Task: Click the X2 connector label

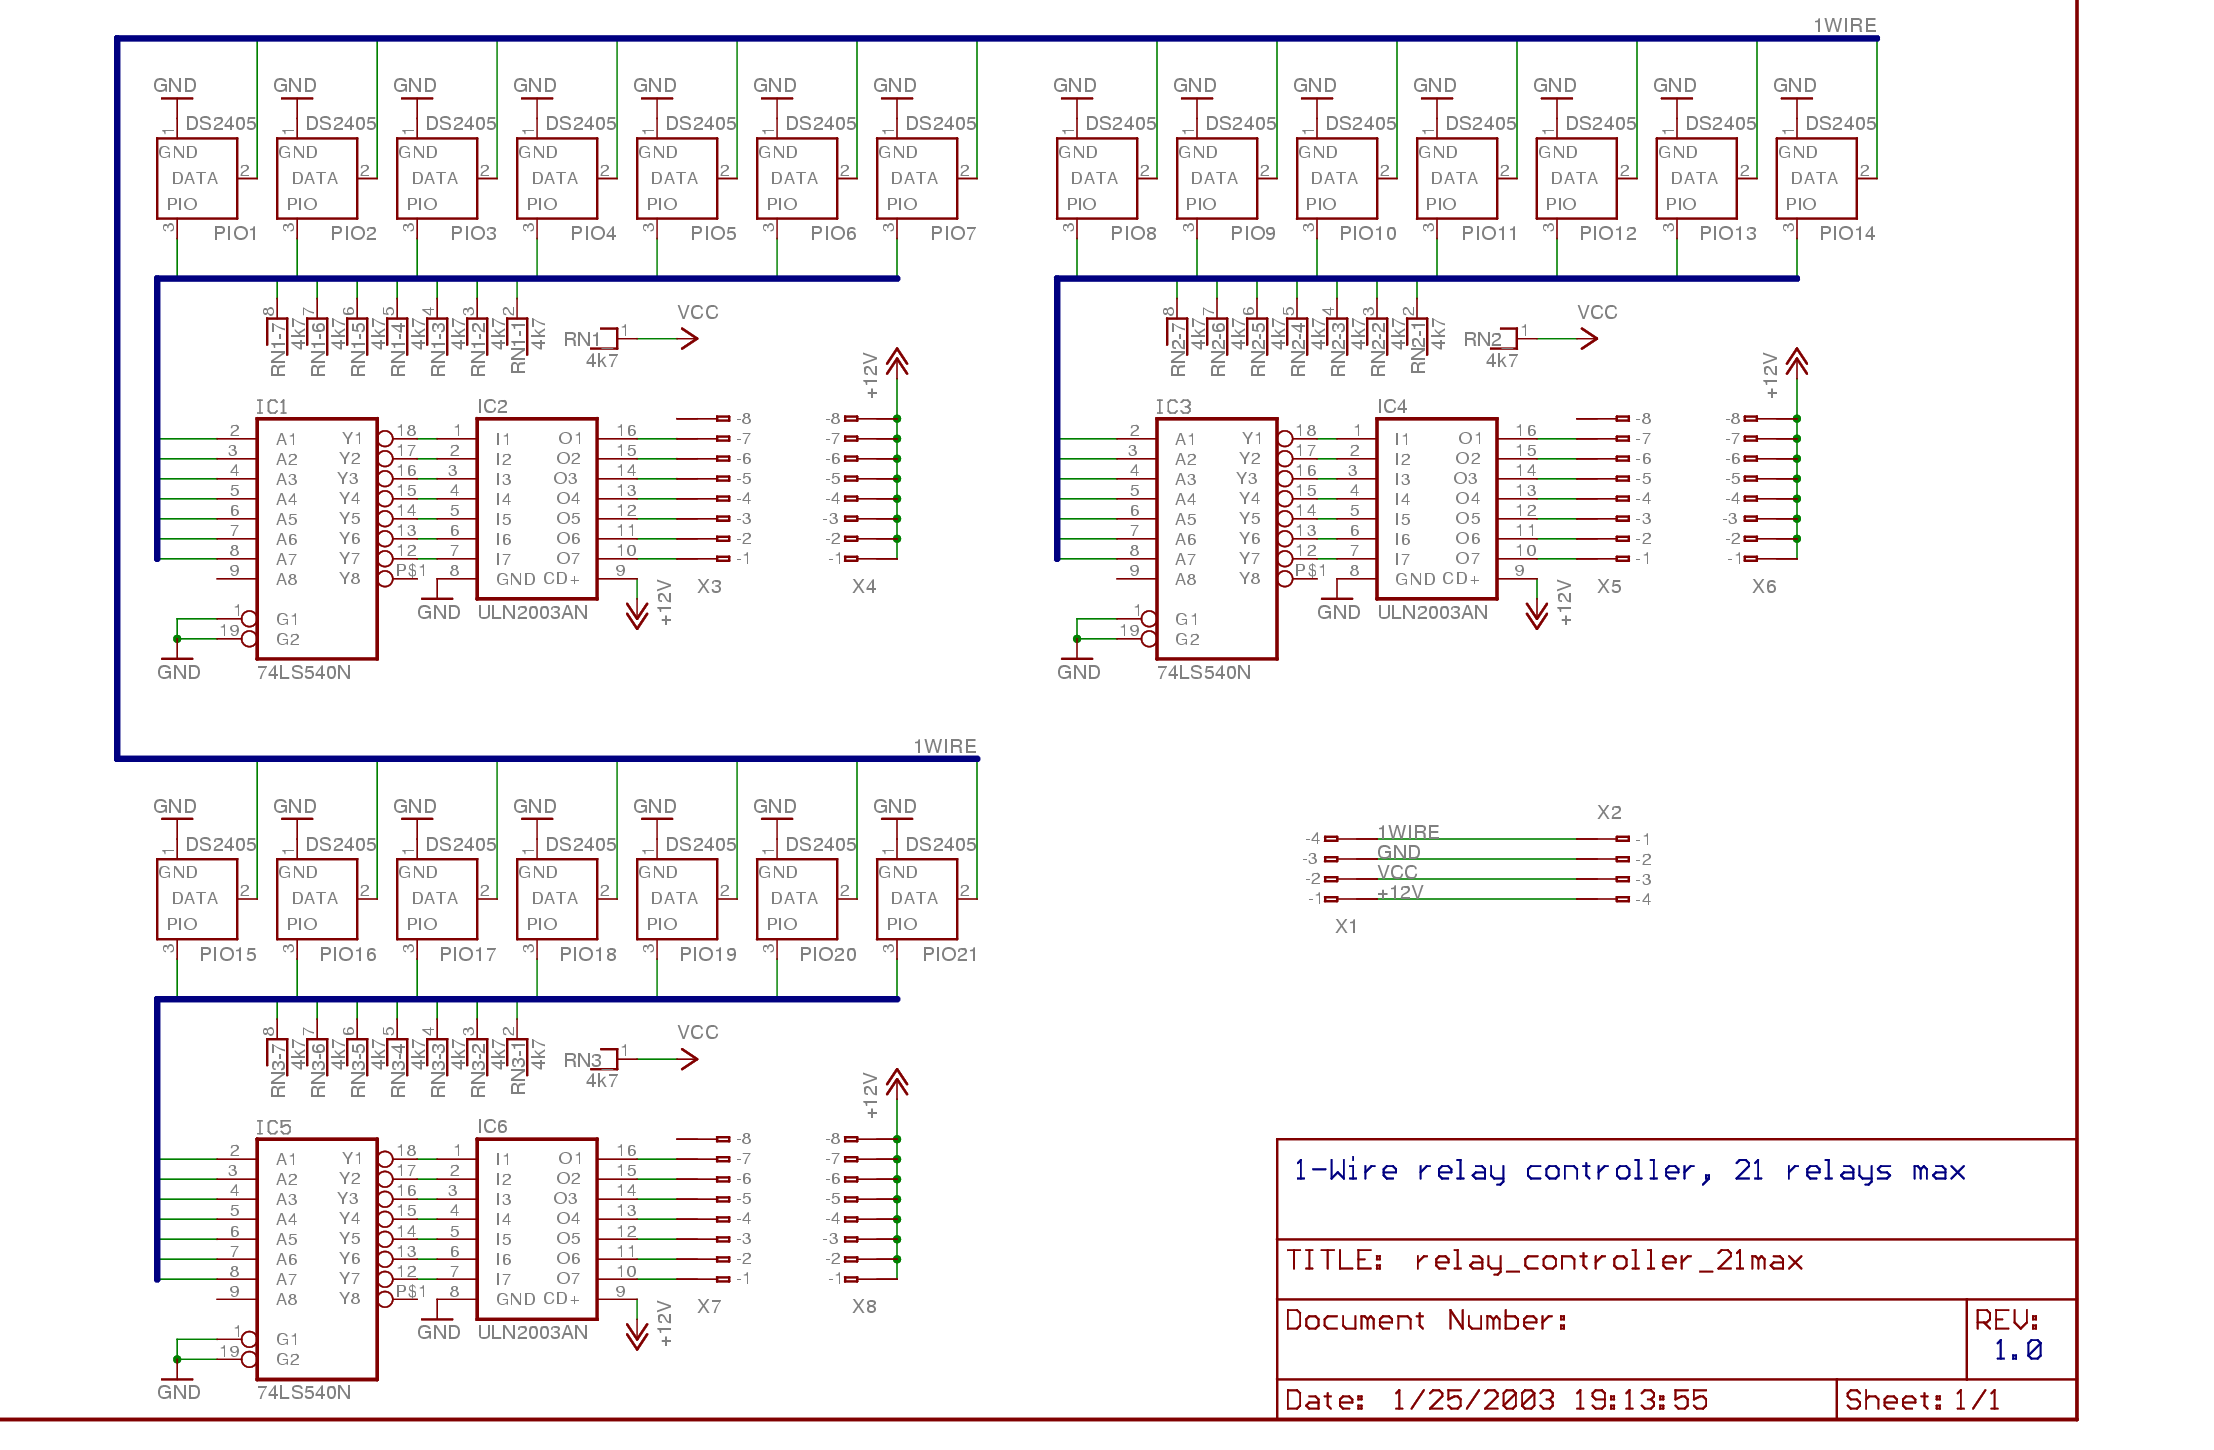Action: point(1609,812)
